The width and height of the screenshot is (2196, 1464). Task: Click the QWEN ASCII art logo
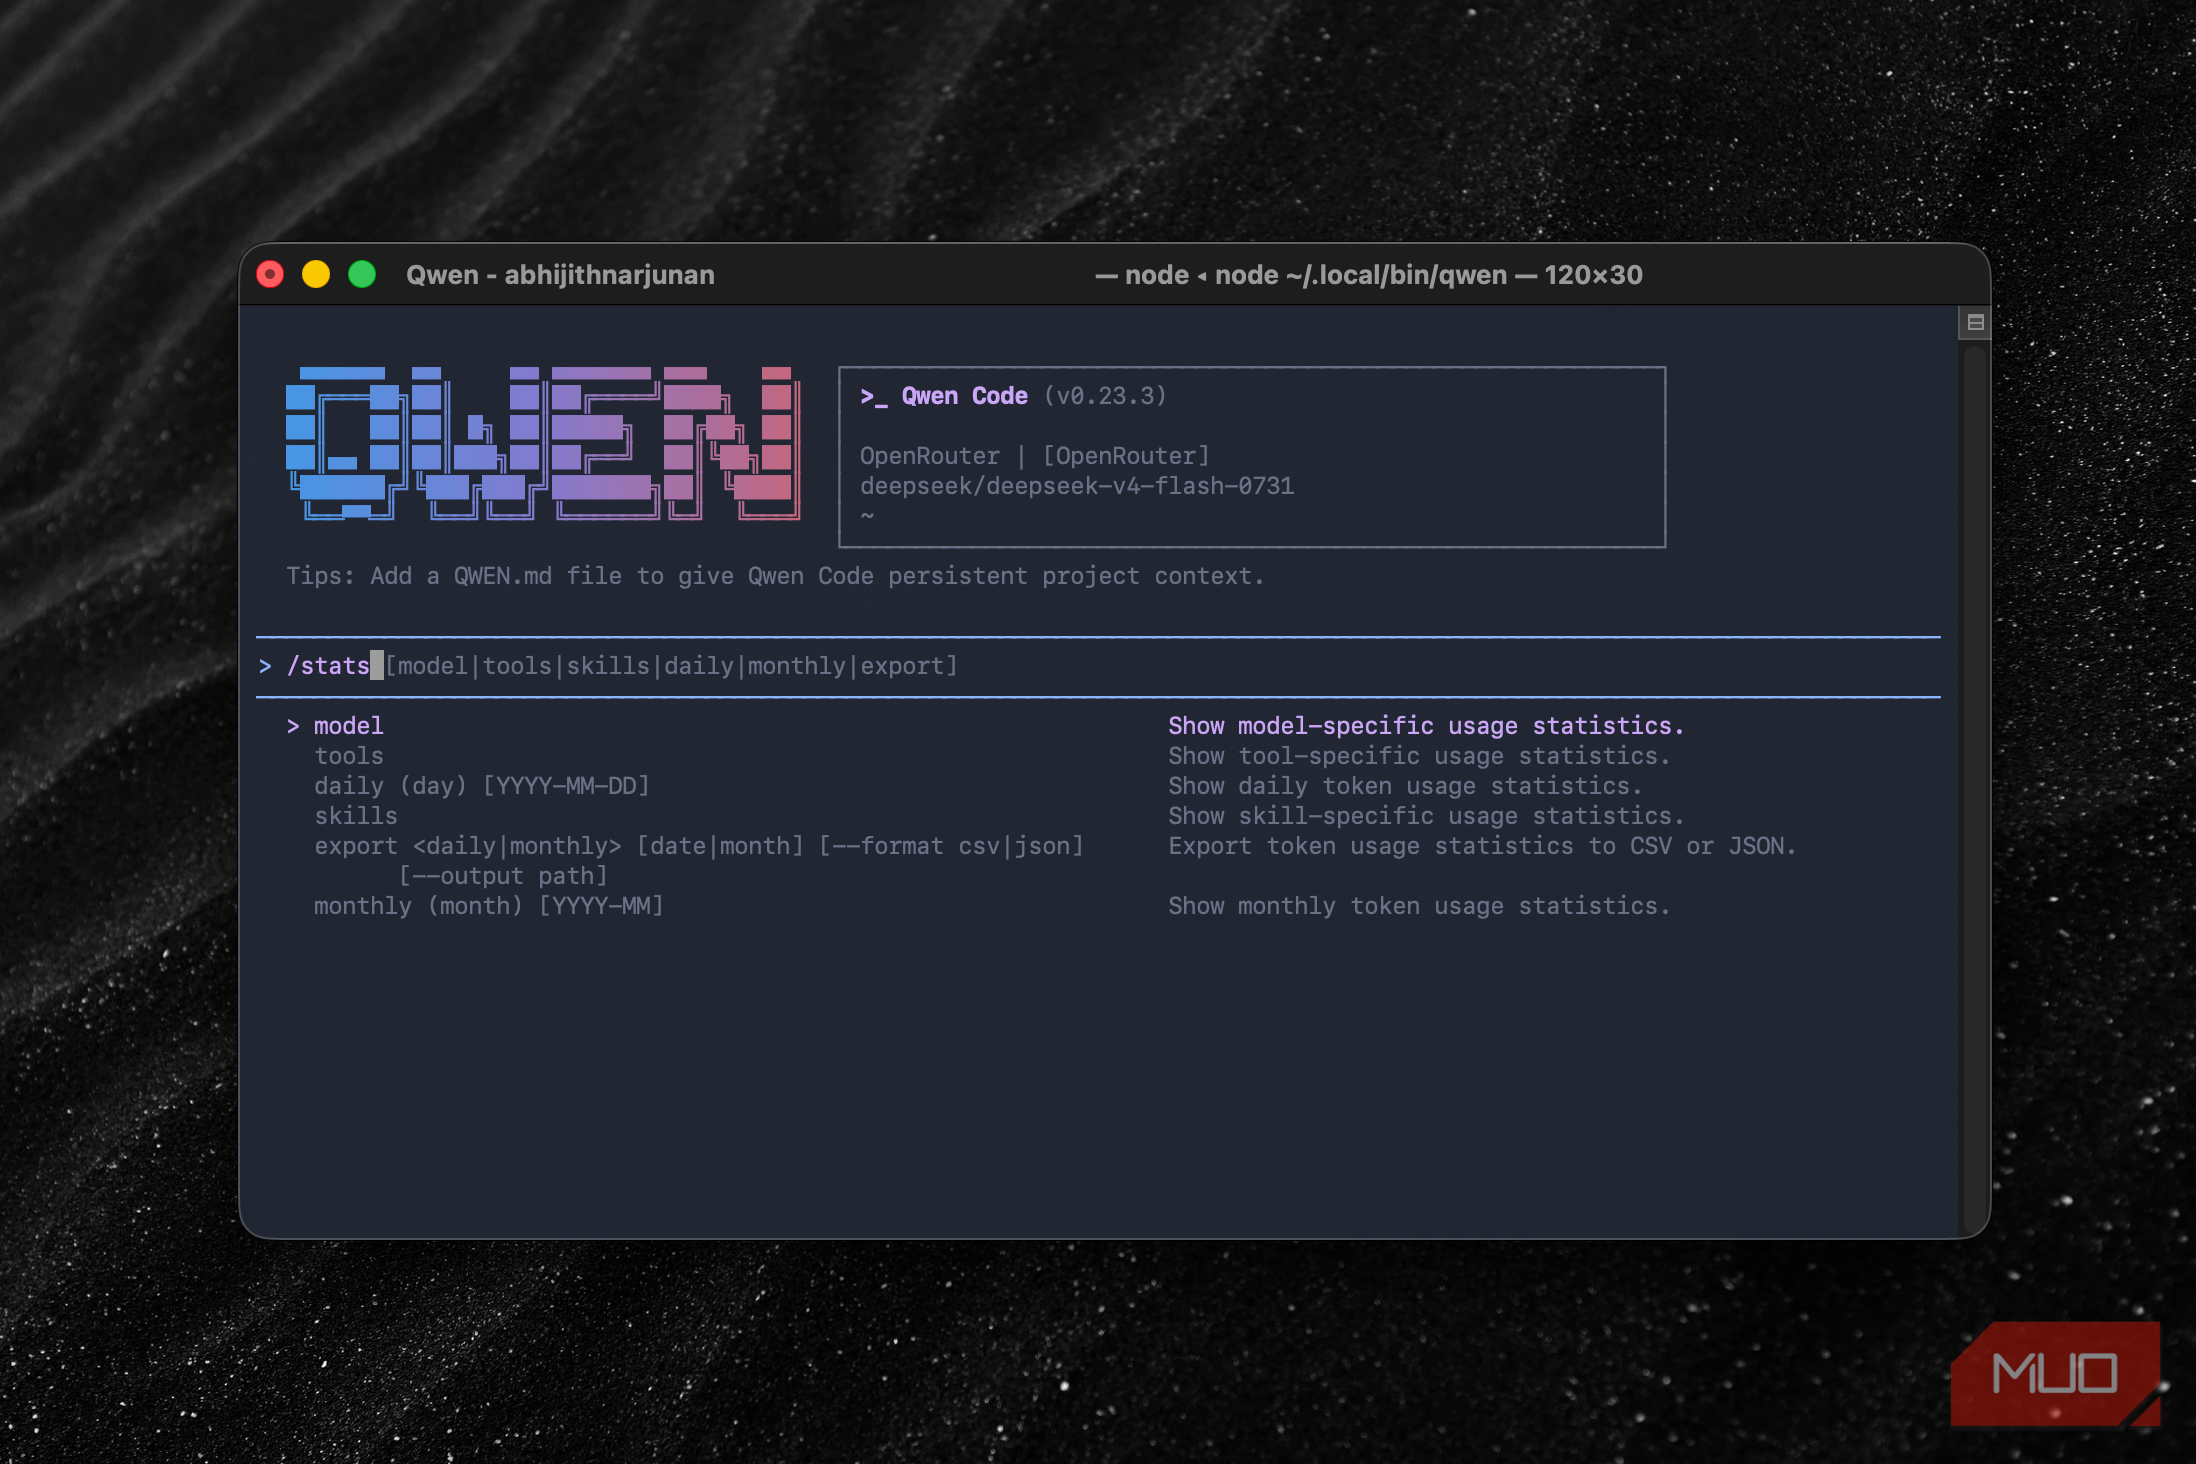click(544, 443)
